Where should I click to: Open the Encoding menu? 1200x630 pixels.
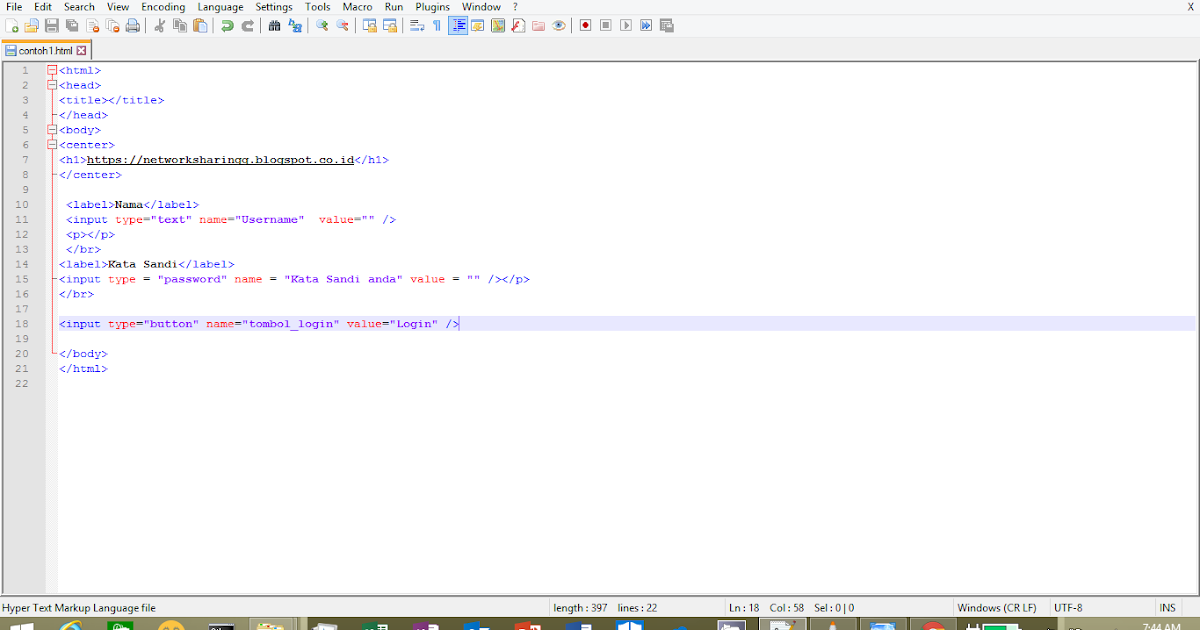(x=163, y=6)
